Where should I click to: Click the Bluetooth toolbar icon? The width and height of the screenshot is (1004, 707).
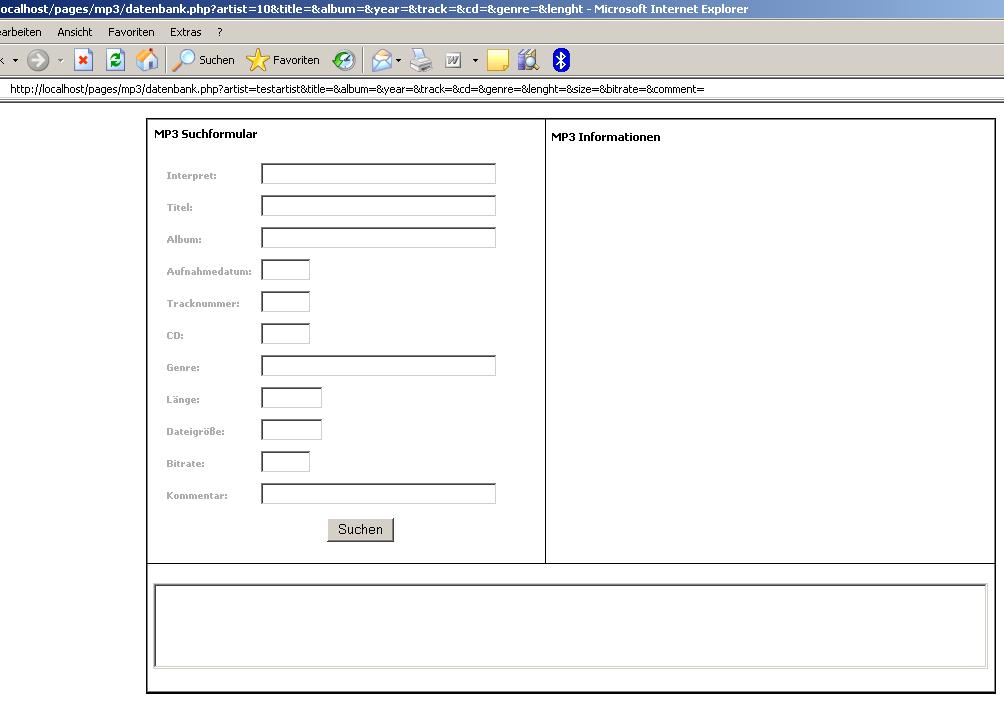pos(561,60)
